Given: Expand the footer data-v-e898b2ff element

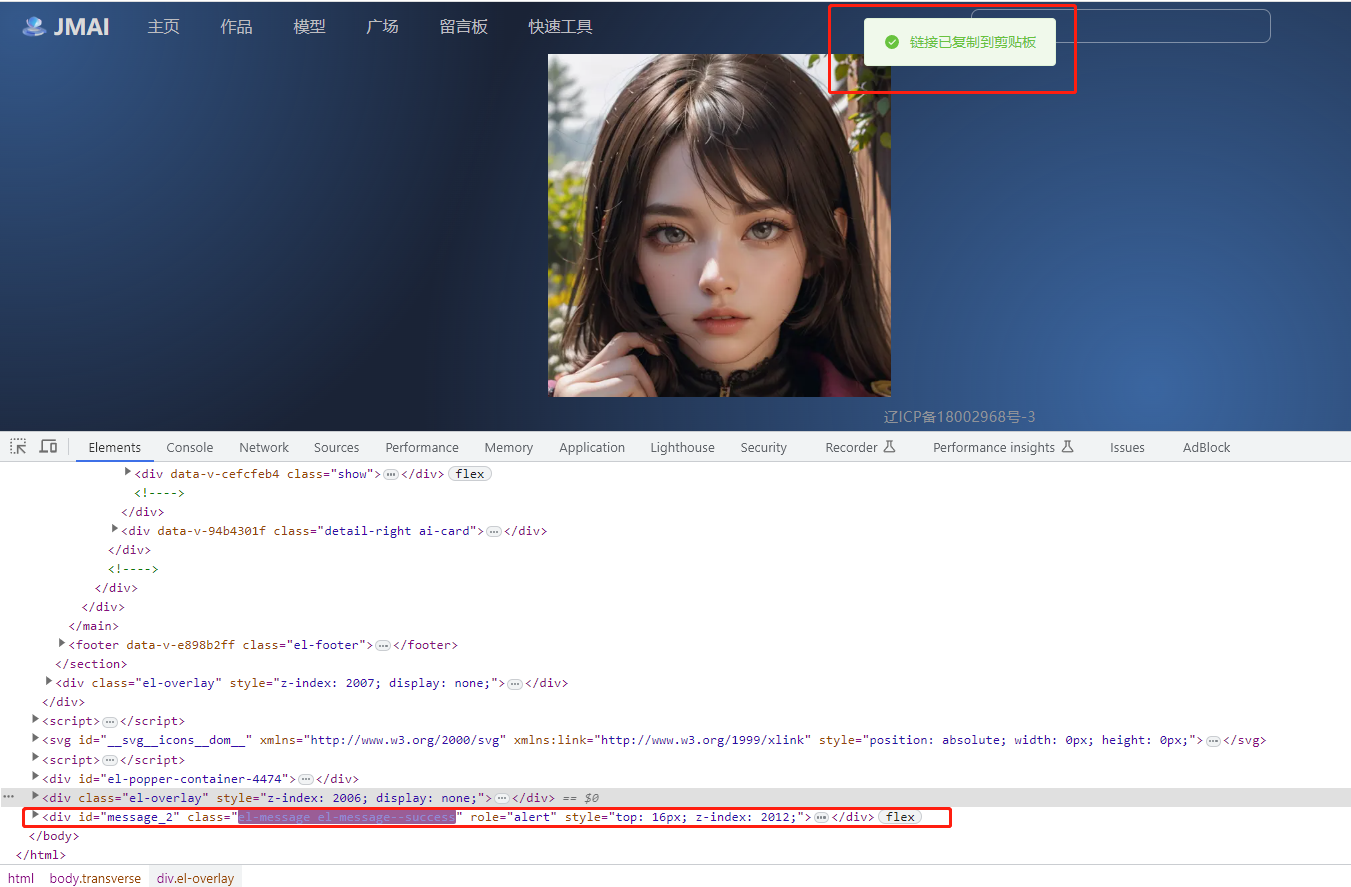Looking at the screenshot, I should pyautogui.click(x=62, y=643).
